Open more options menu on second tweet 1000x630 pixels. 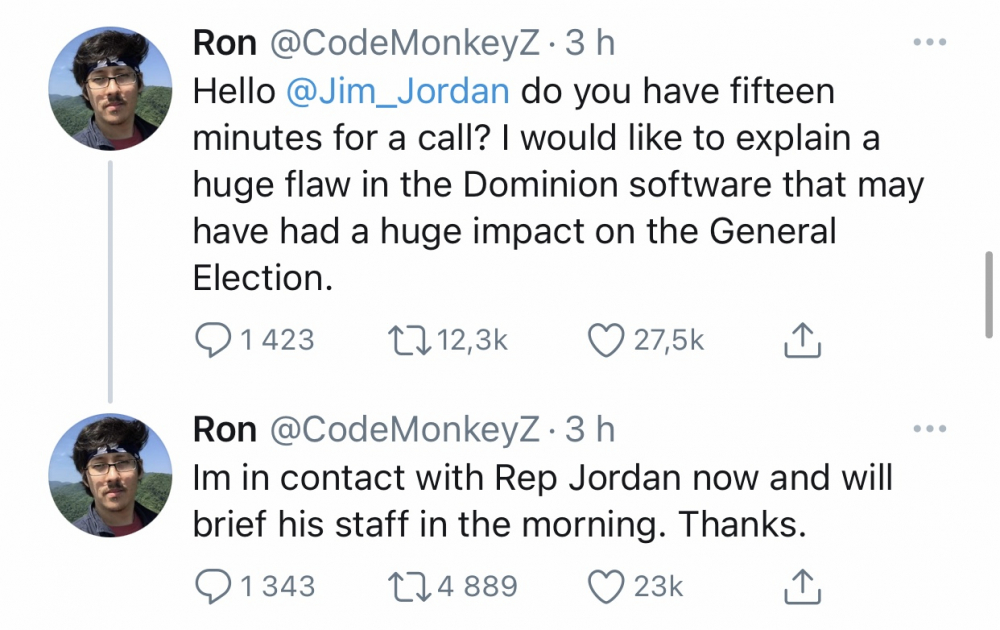click(929, 430)
